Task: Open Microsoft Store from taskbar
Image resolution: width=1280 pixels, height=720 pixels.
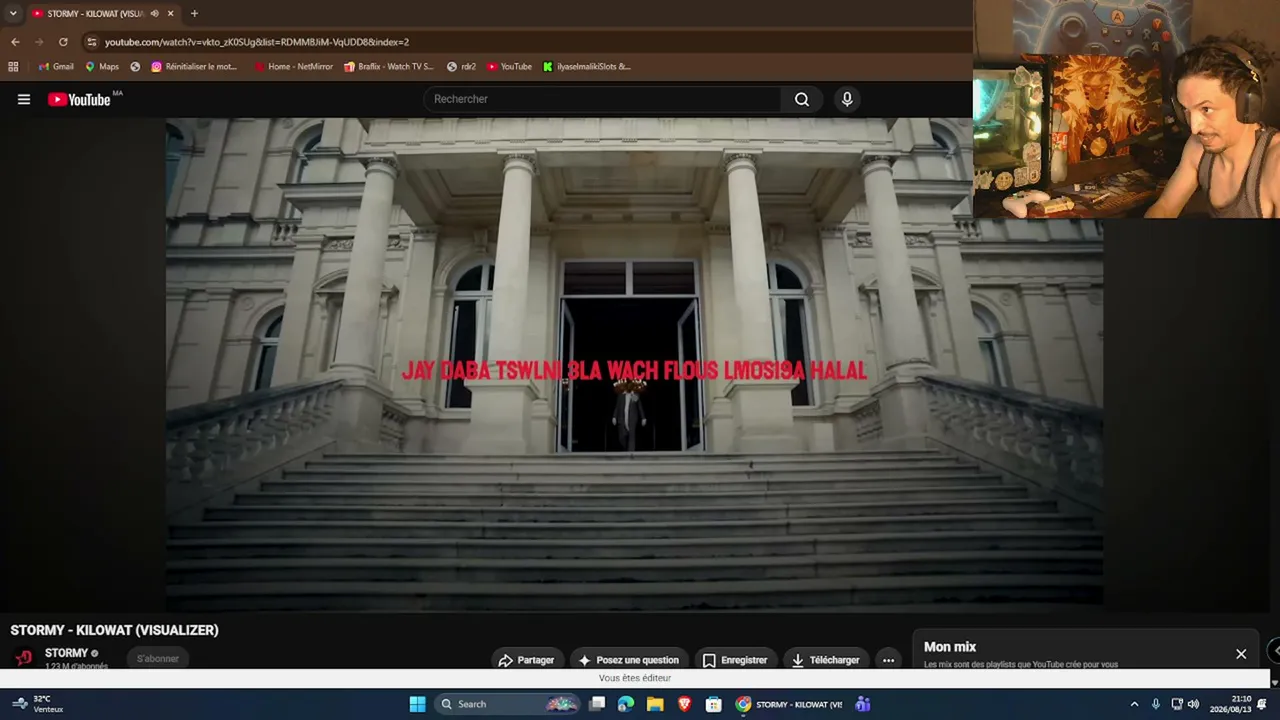Action: 713,704
